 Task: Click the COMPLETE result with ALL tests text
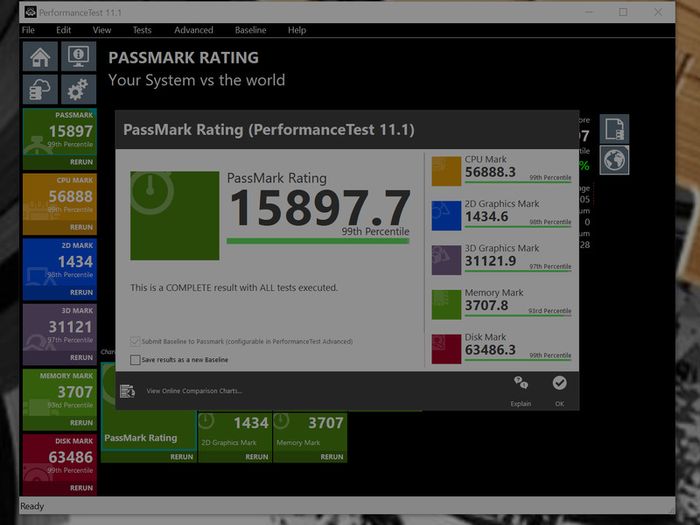pyautogui.click(x=234, y=288)
